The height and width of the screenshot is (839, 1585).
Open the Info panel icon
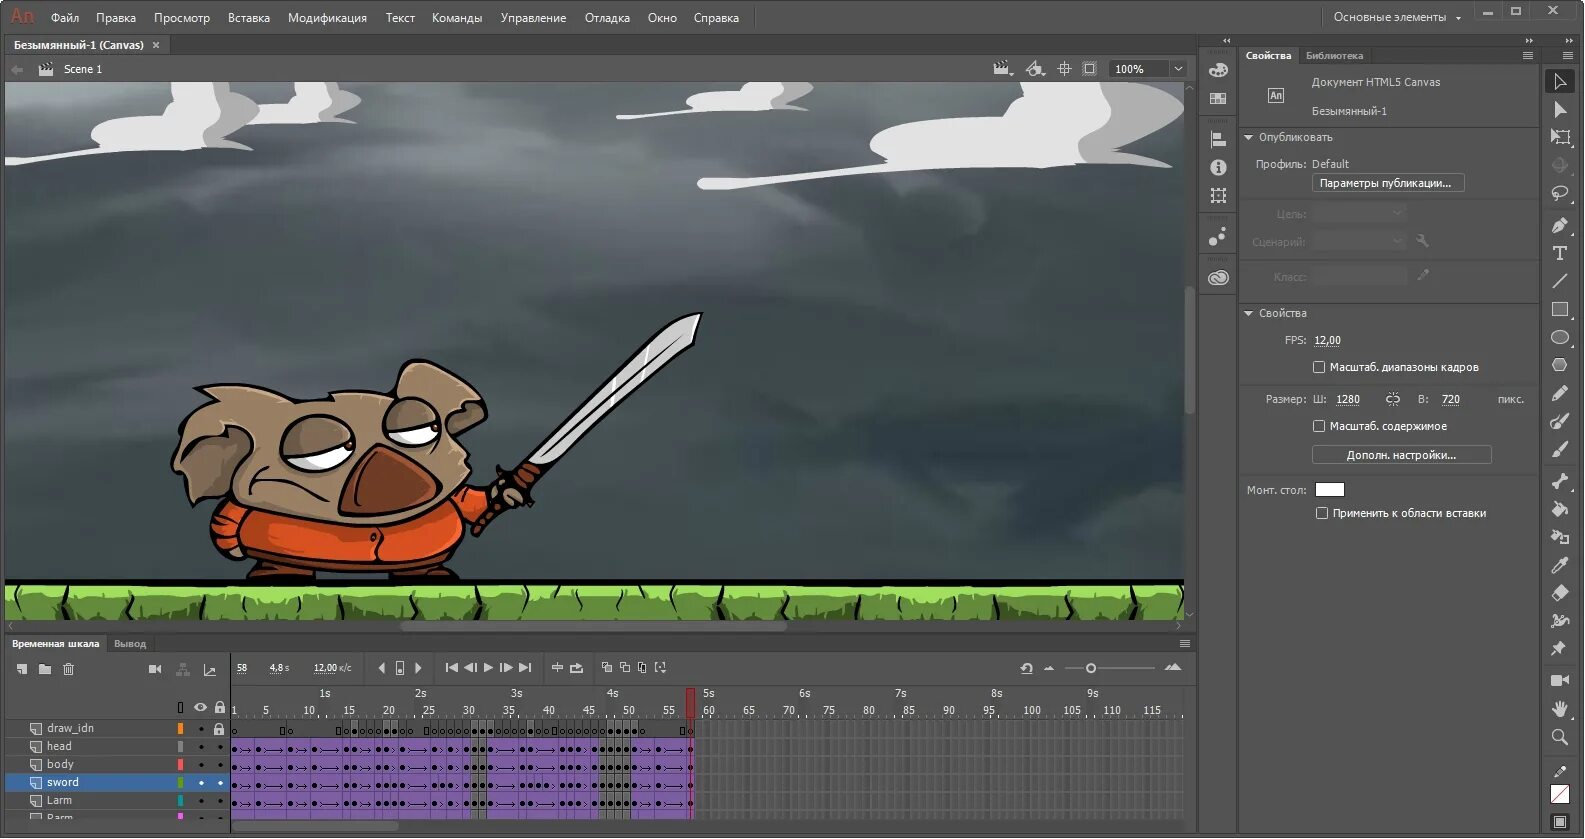[1218, 168]
